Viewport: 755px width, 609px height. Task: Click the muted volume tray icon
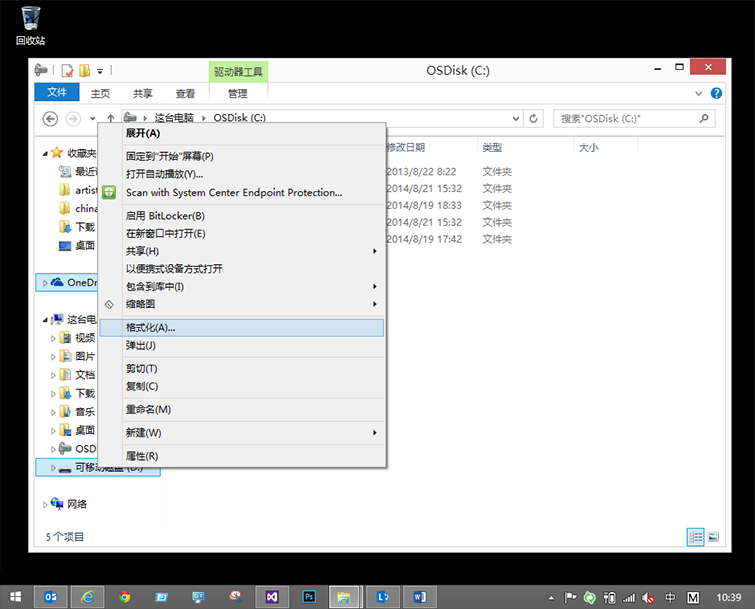coord(648,598)
